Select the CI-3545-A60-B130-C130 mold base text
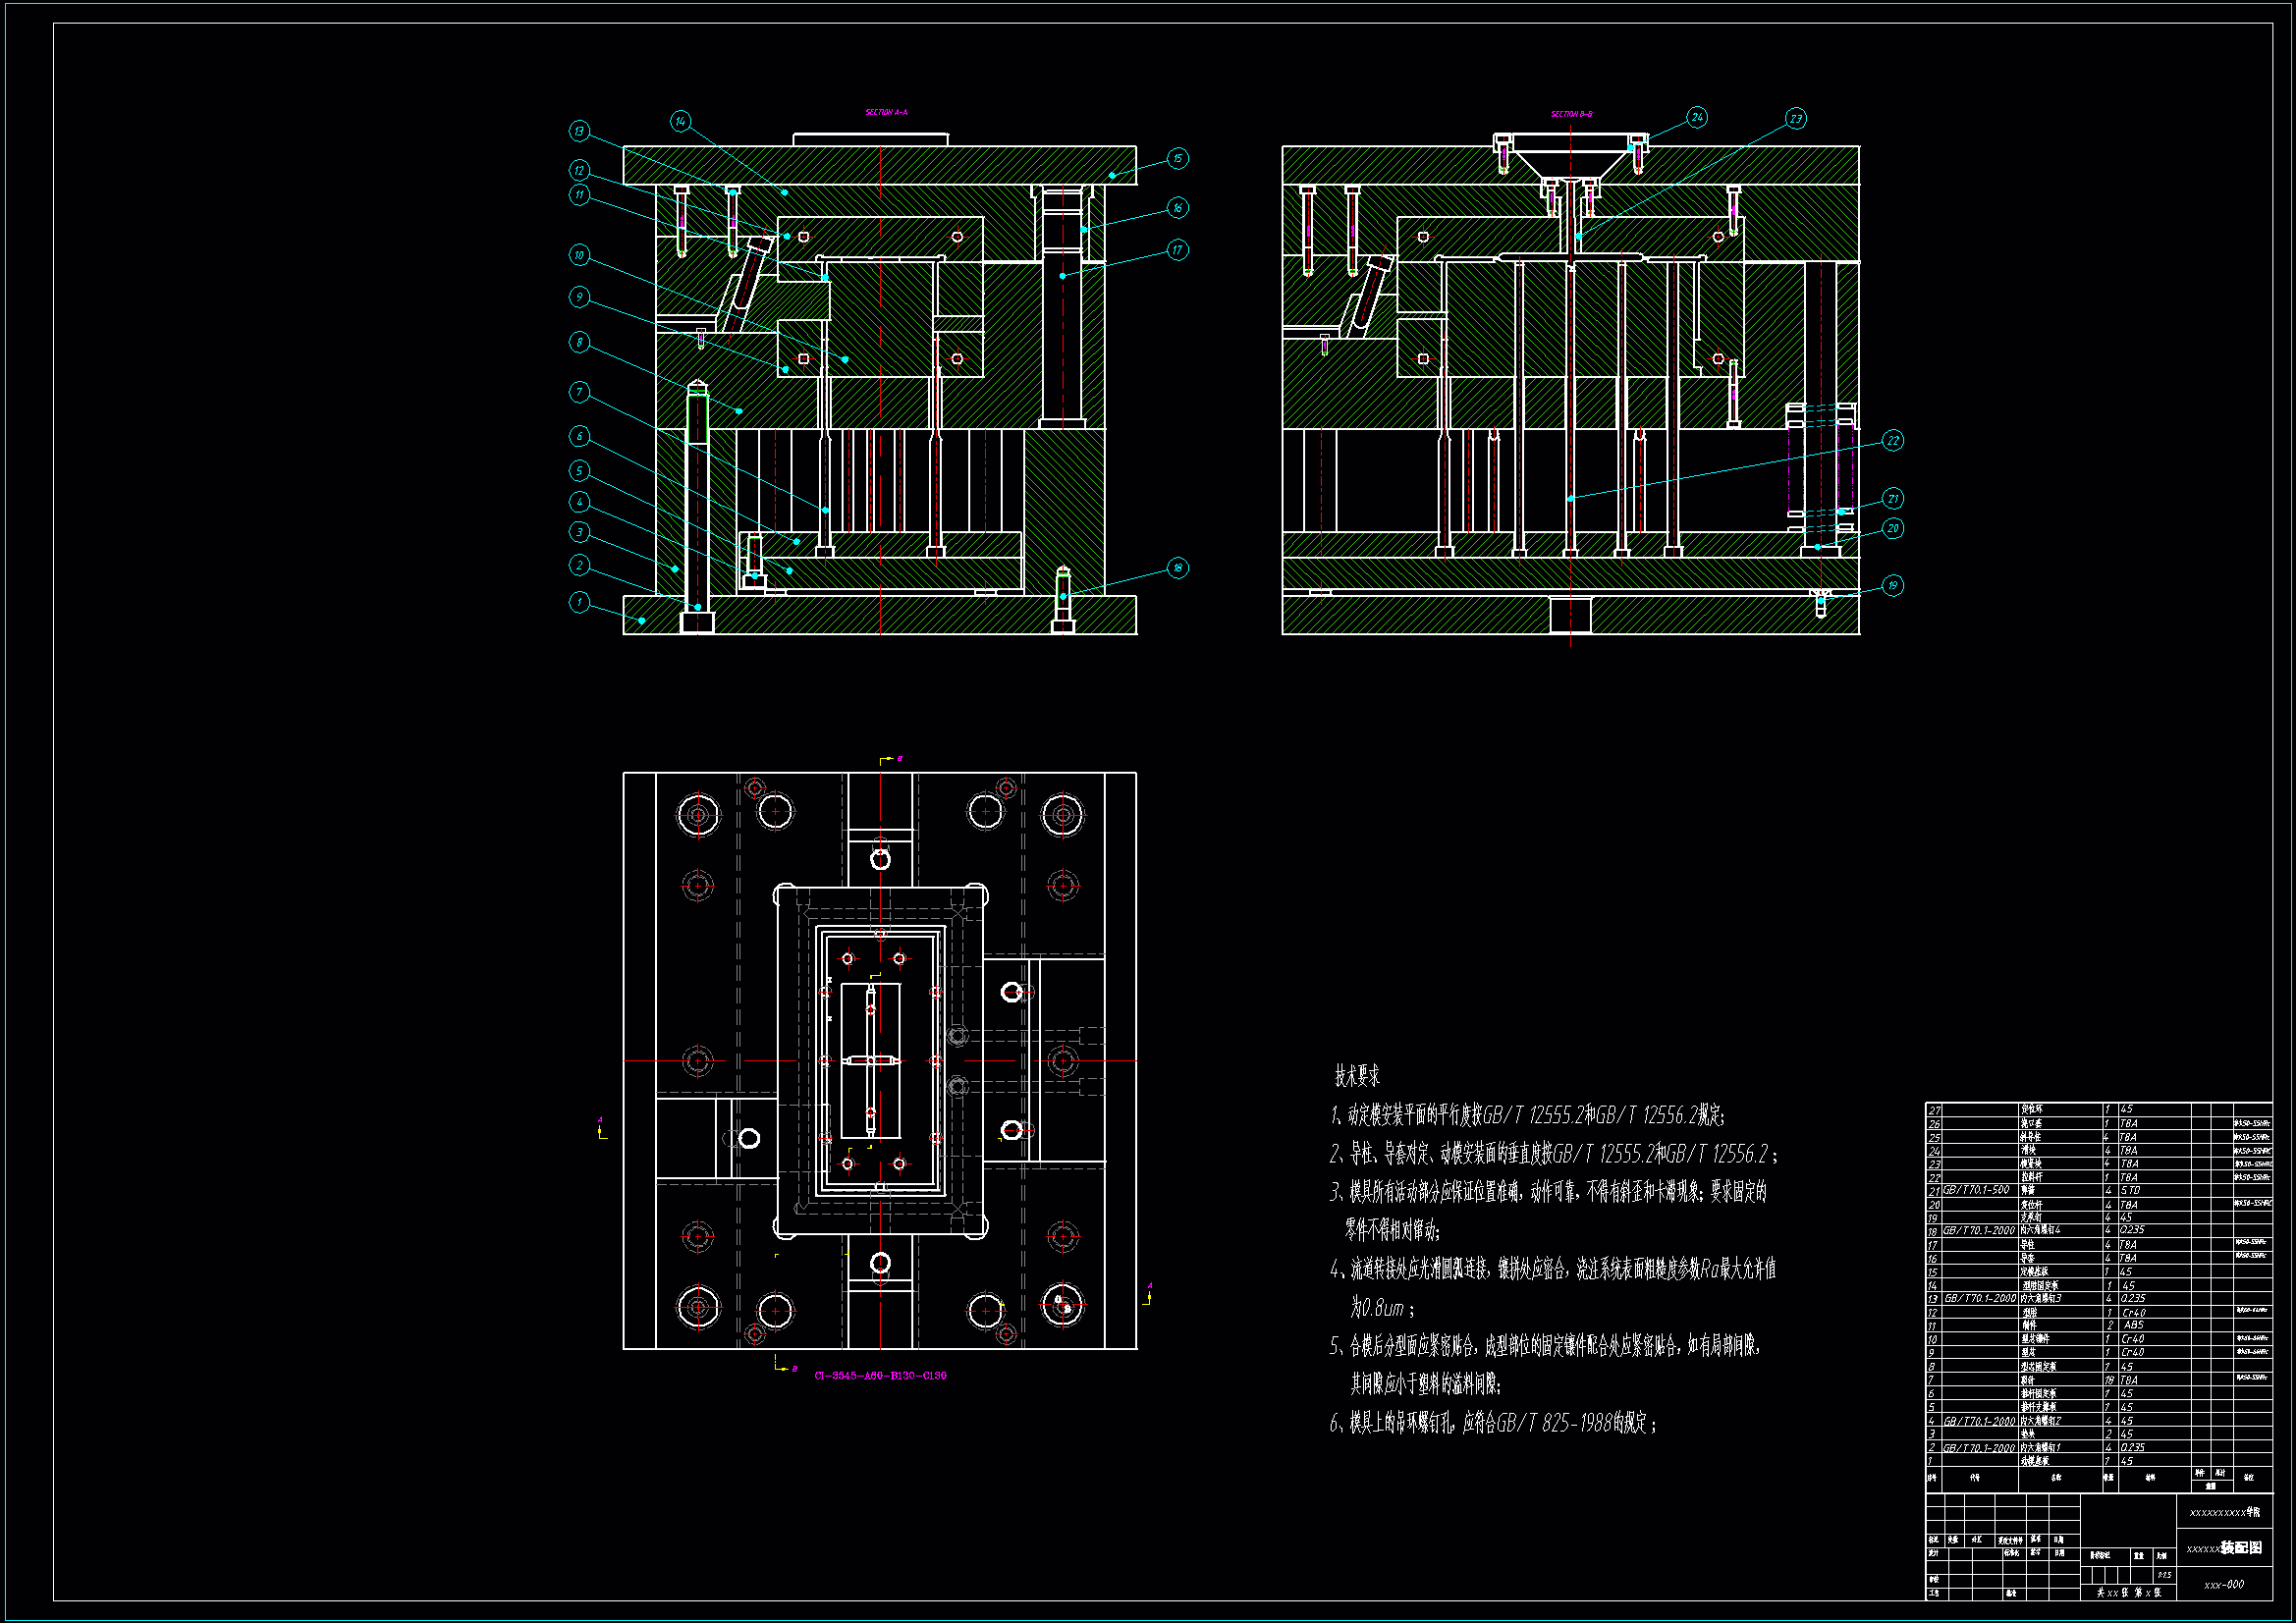 pyautogui.click(x=880, y=1376)
